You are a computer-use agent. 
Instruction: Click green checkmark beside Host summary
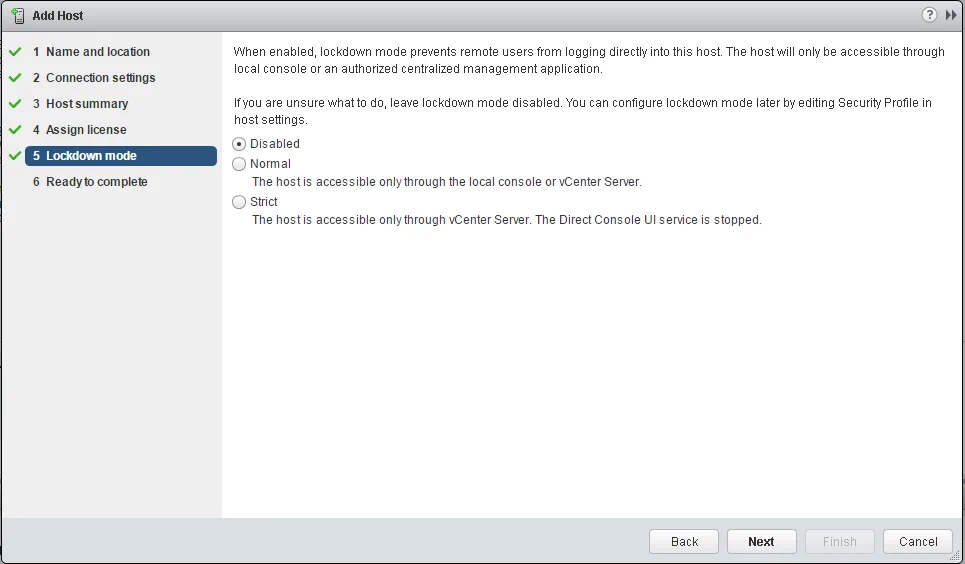pos(15,103)
